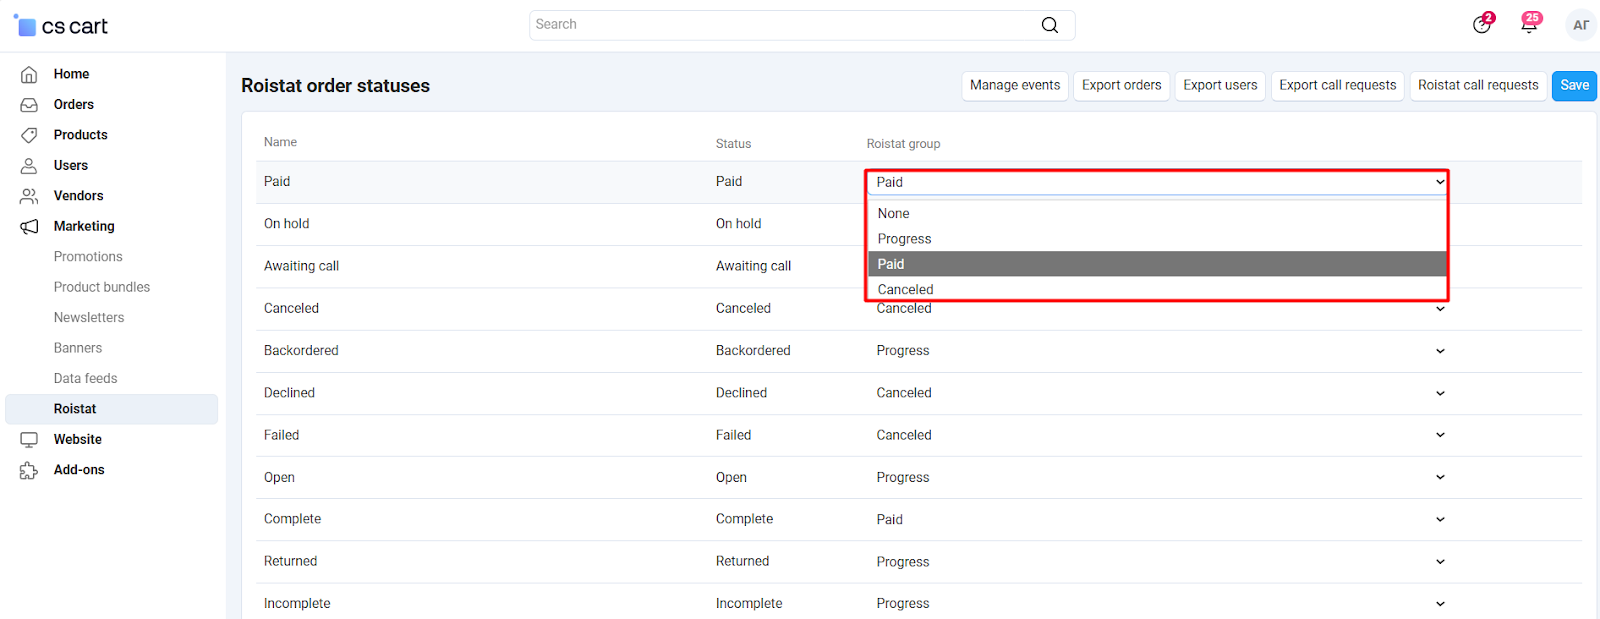The height and width of the screenshot is (619, 1600).
Task: Click the Users person icon
Action: tap(29, 165)
